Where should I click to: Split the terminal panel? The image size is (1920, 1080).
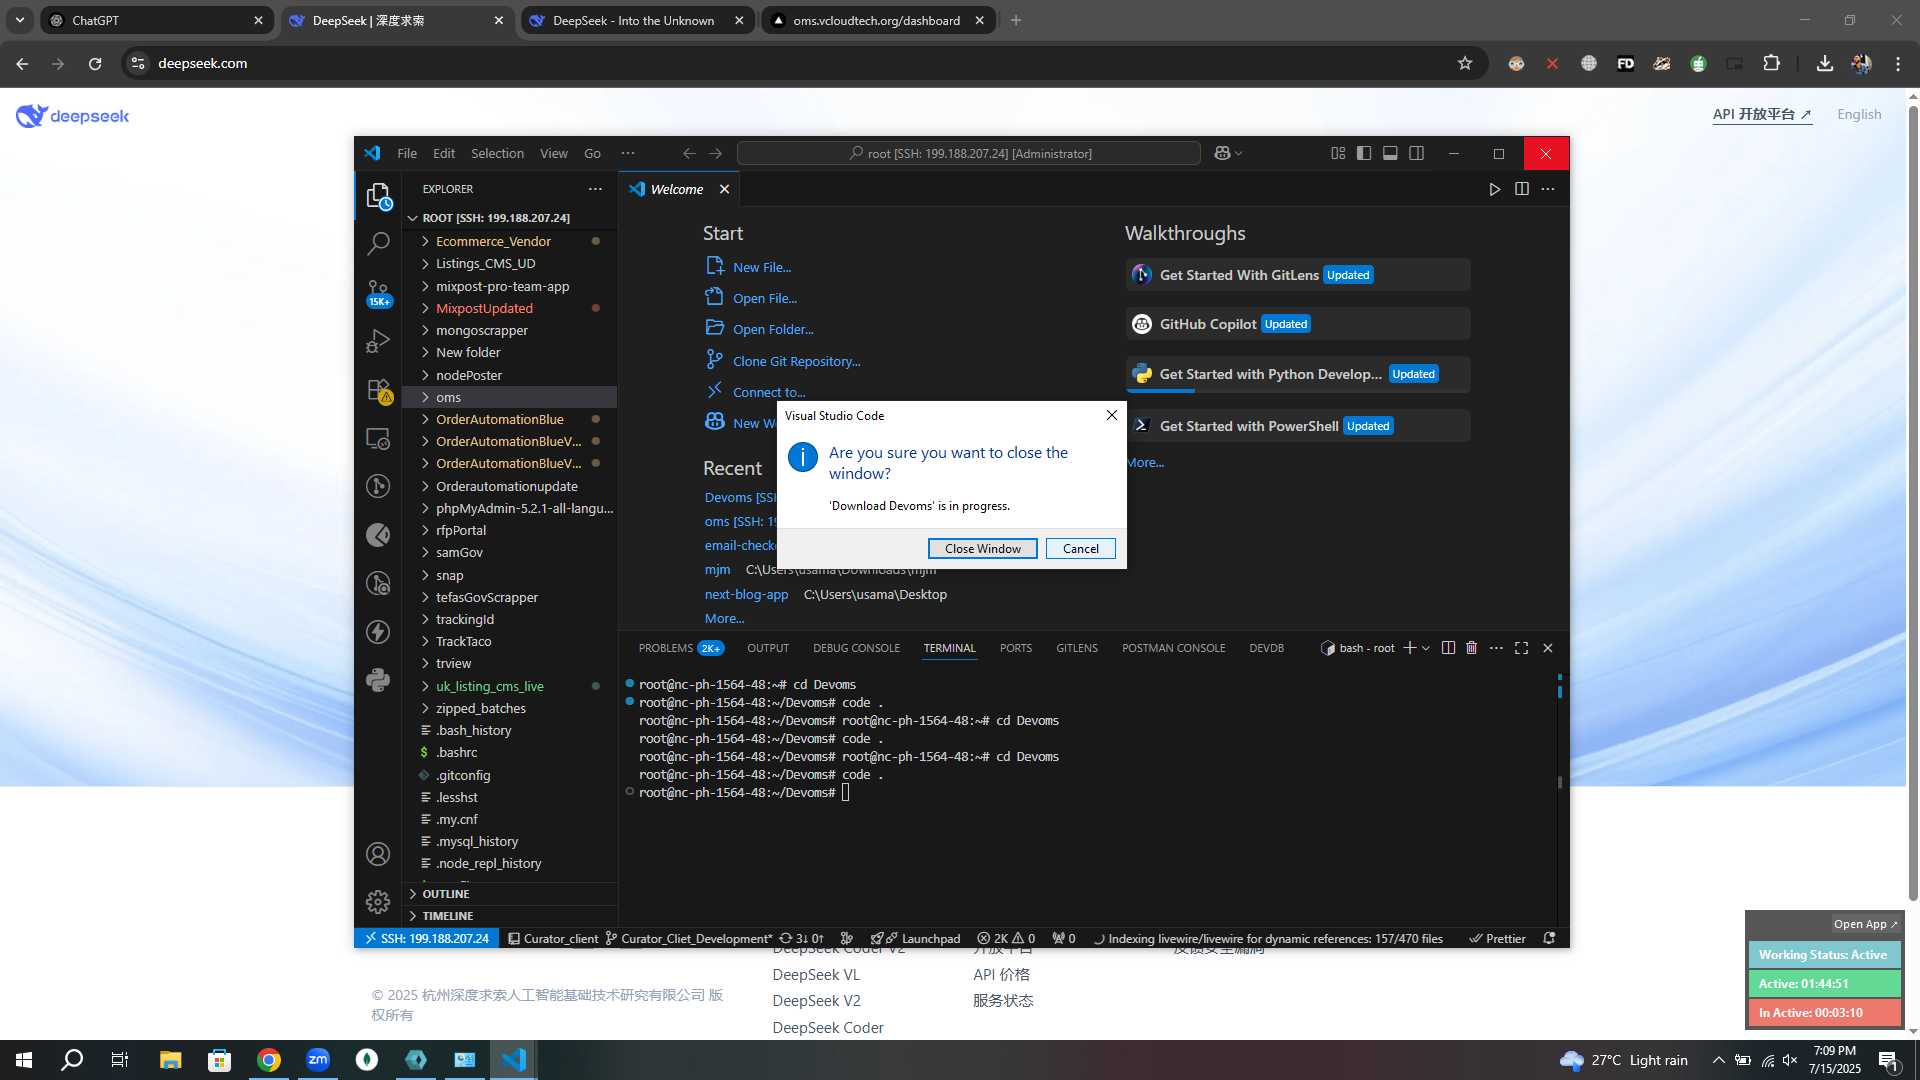tap(1447, 648)
